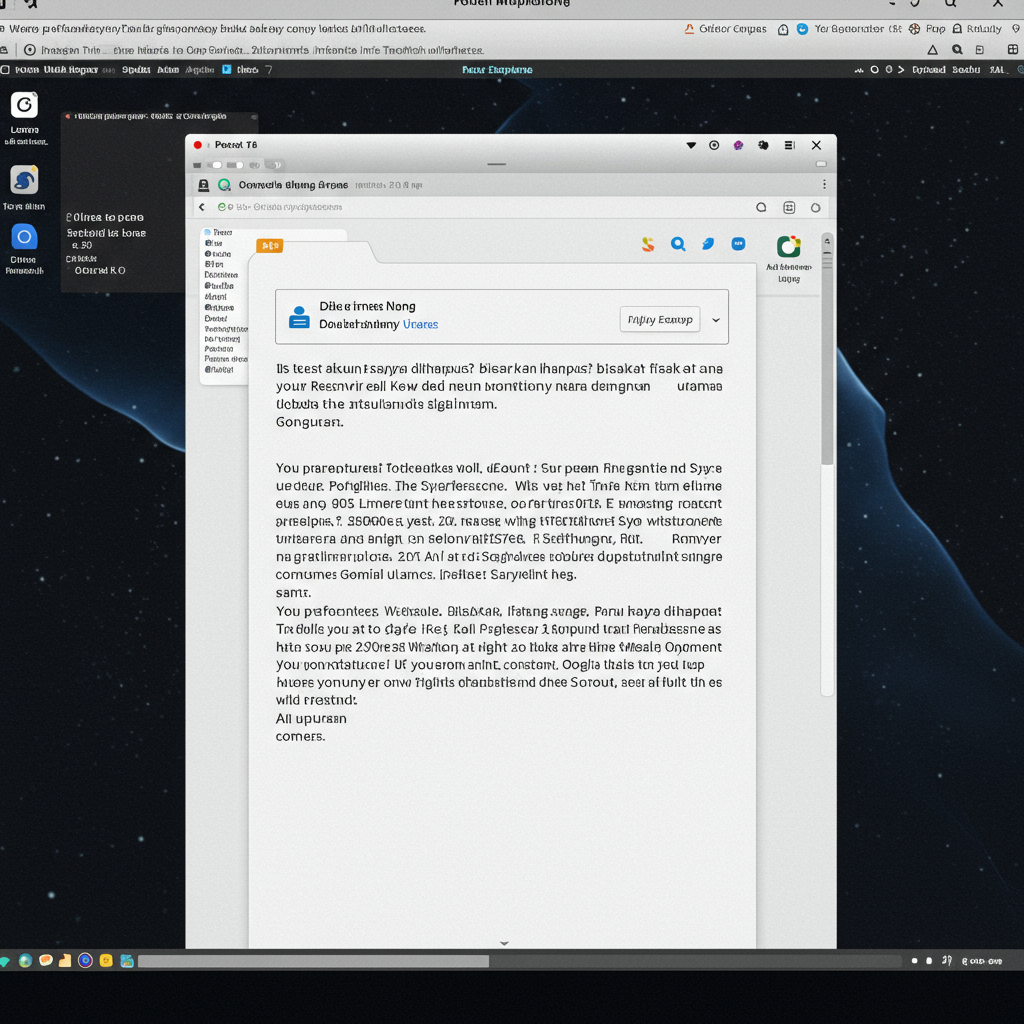Open the green multicolor app icon

[789, 246]
